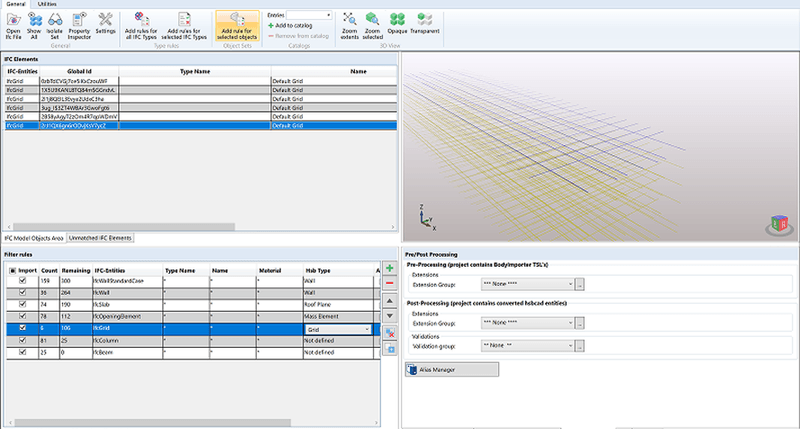Remove filter rule with red minus
This screenshot has height=429, width=800.
[x=390, y=283]
